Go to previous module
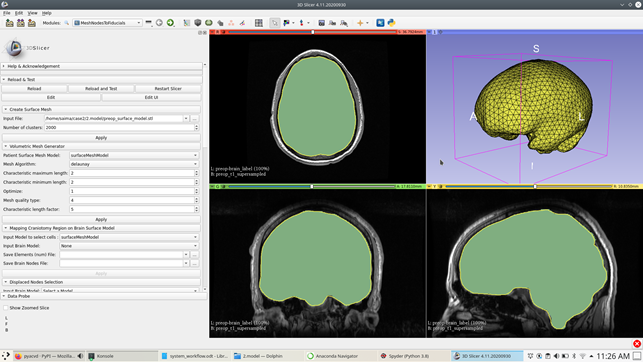The width and height of the screenshot is (643, 362). point(159,23)
